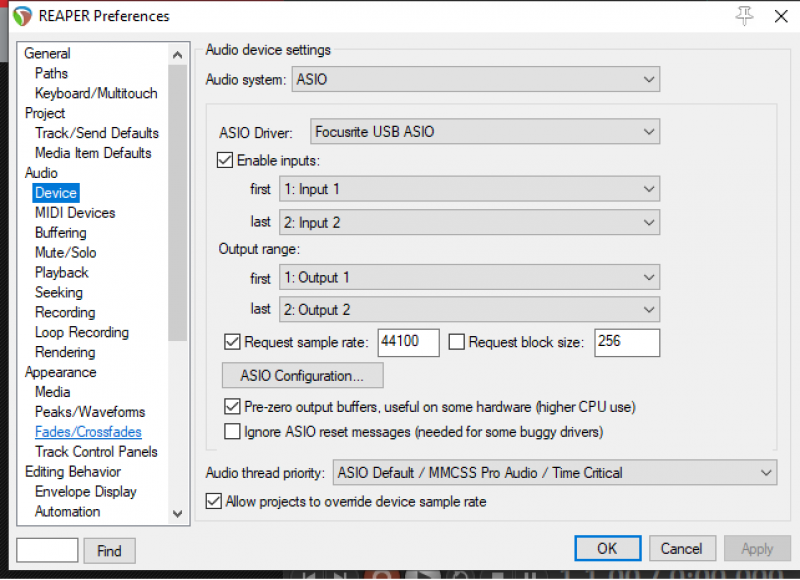Uncheck Request sample rate option
This screenshot has height=580, width=800.
click(233, 343)
